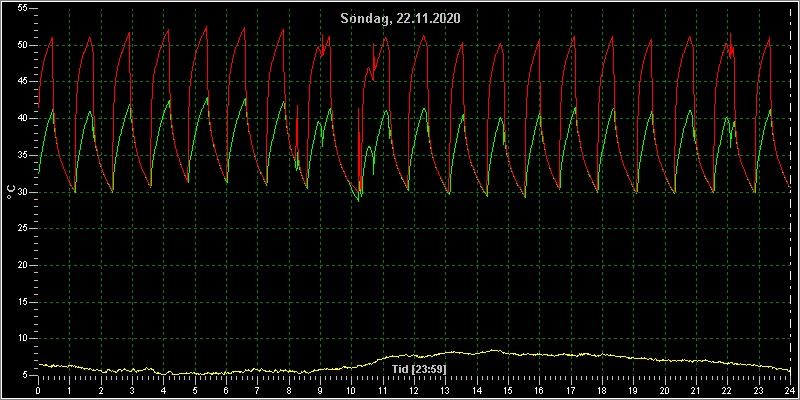Image resolution: width=800 pixels, height=400 pixels.
Task: Click the 6 hour tick on time axis
Action: 226,389
